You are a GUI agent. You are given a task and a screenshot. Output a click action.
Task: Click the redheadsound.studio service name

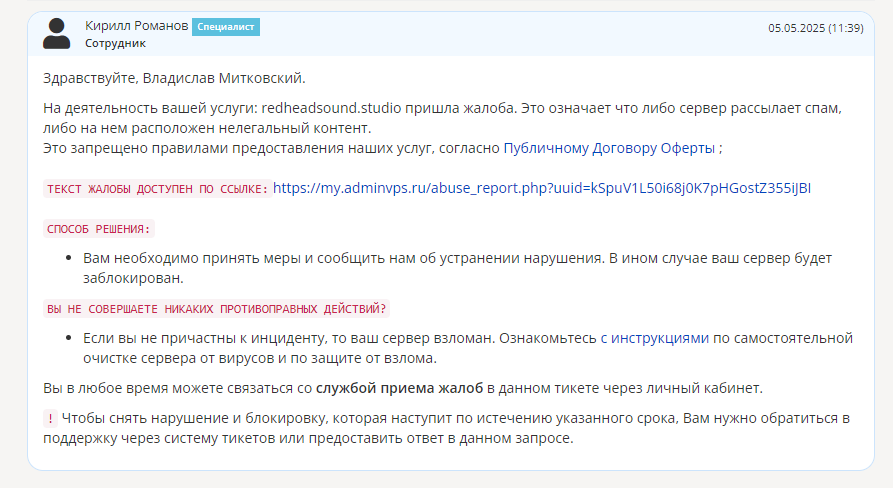tap(331, 108)
